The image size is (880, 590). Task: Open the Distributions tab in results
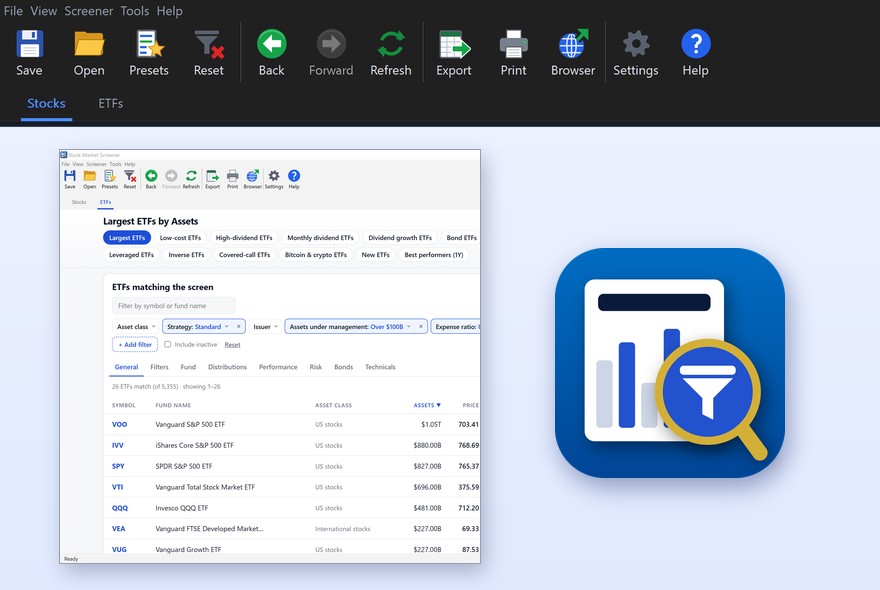(227, 367)
